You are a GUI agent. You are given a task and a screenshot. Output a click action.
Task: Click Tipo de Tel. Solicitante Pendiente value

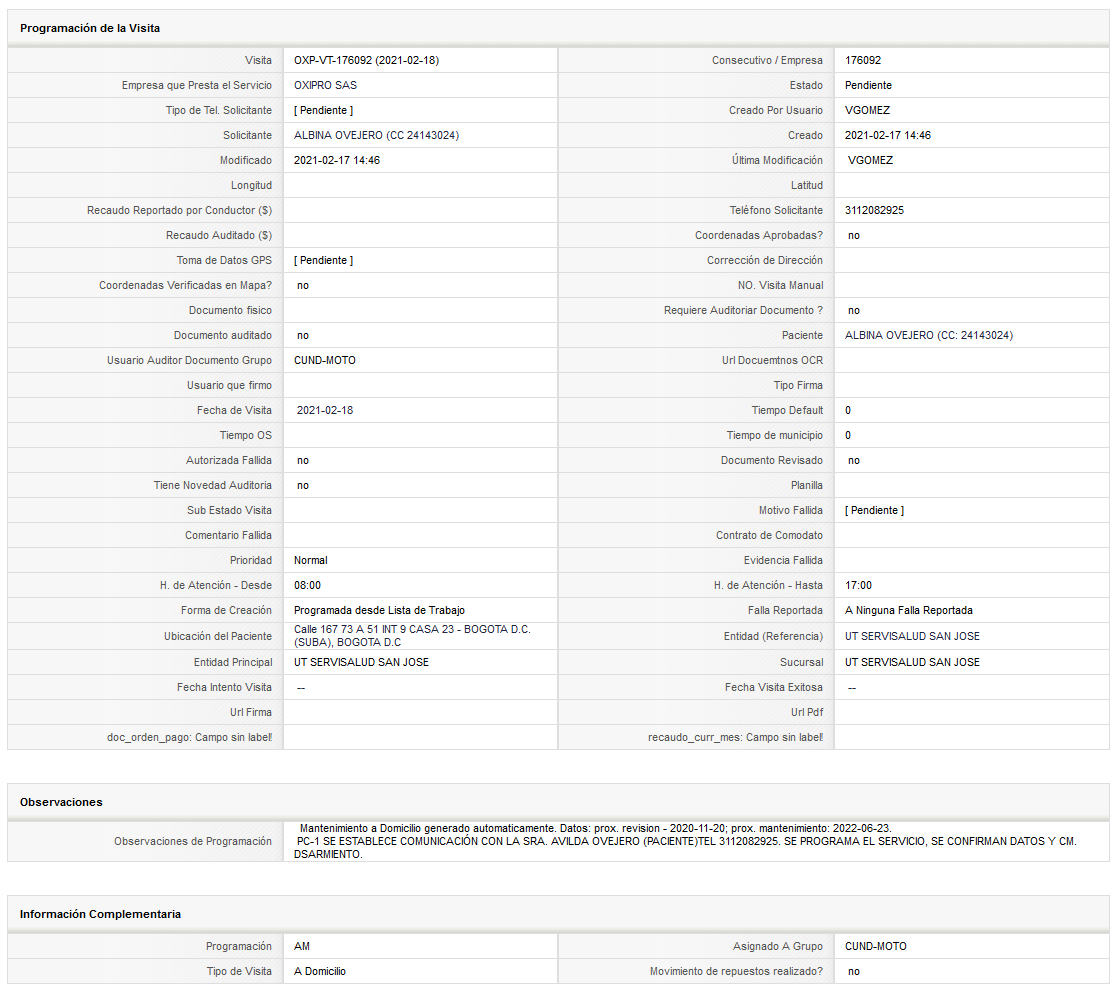click(x=323, y=110)
